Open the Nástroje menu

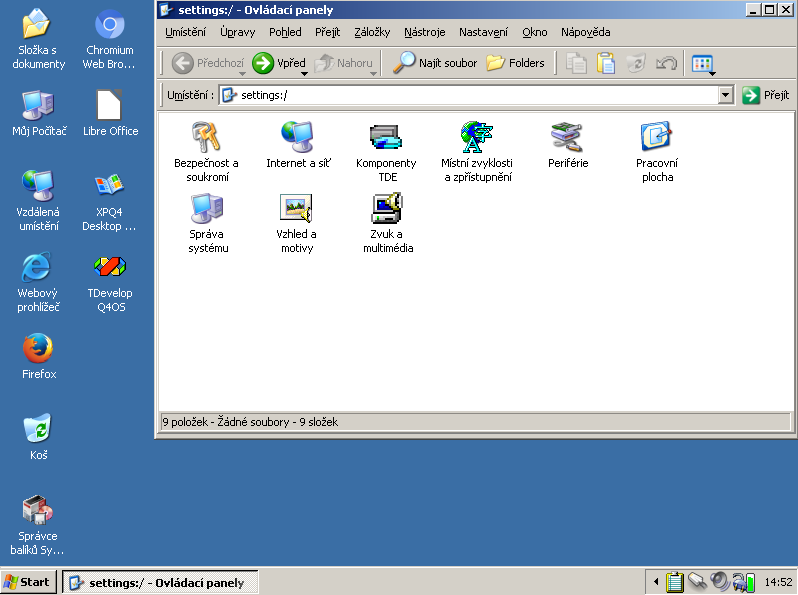tap(424, 32)
